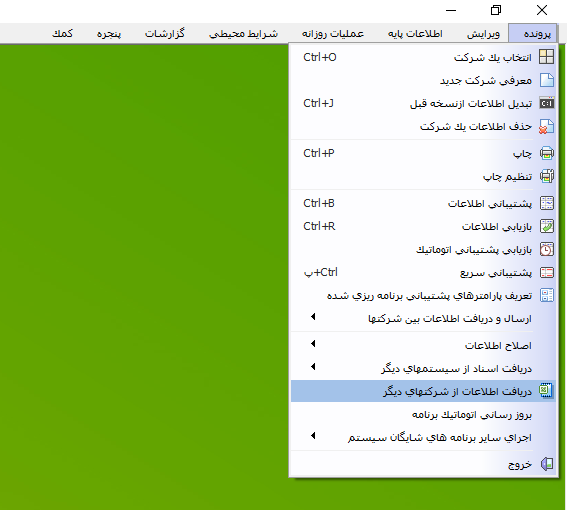This screenshot has width=567, height=510.
Task: Click the print setup icon for تنظيم چاپ
Action: click(x=546, y=177)
